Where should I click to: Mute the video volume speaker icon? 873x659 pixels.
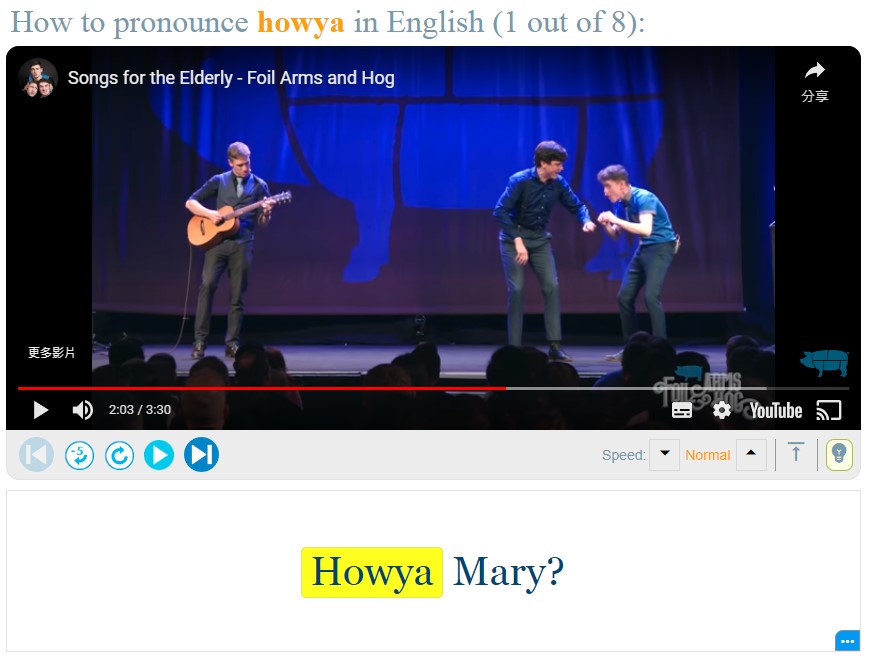(82, 410)
